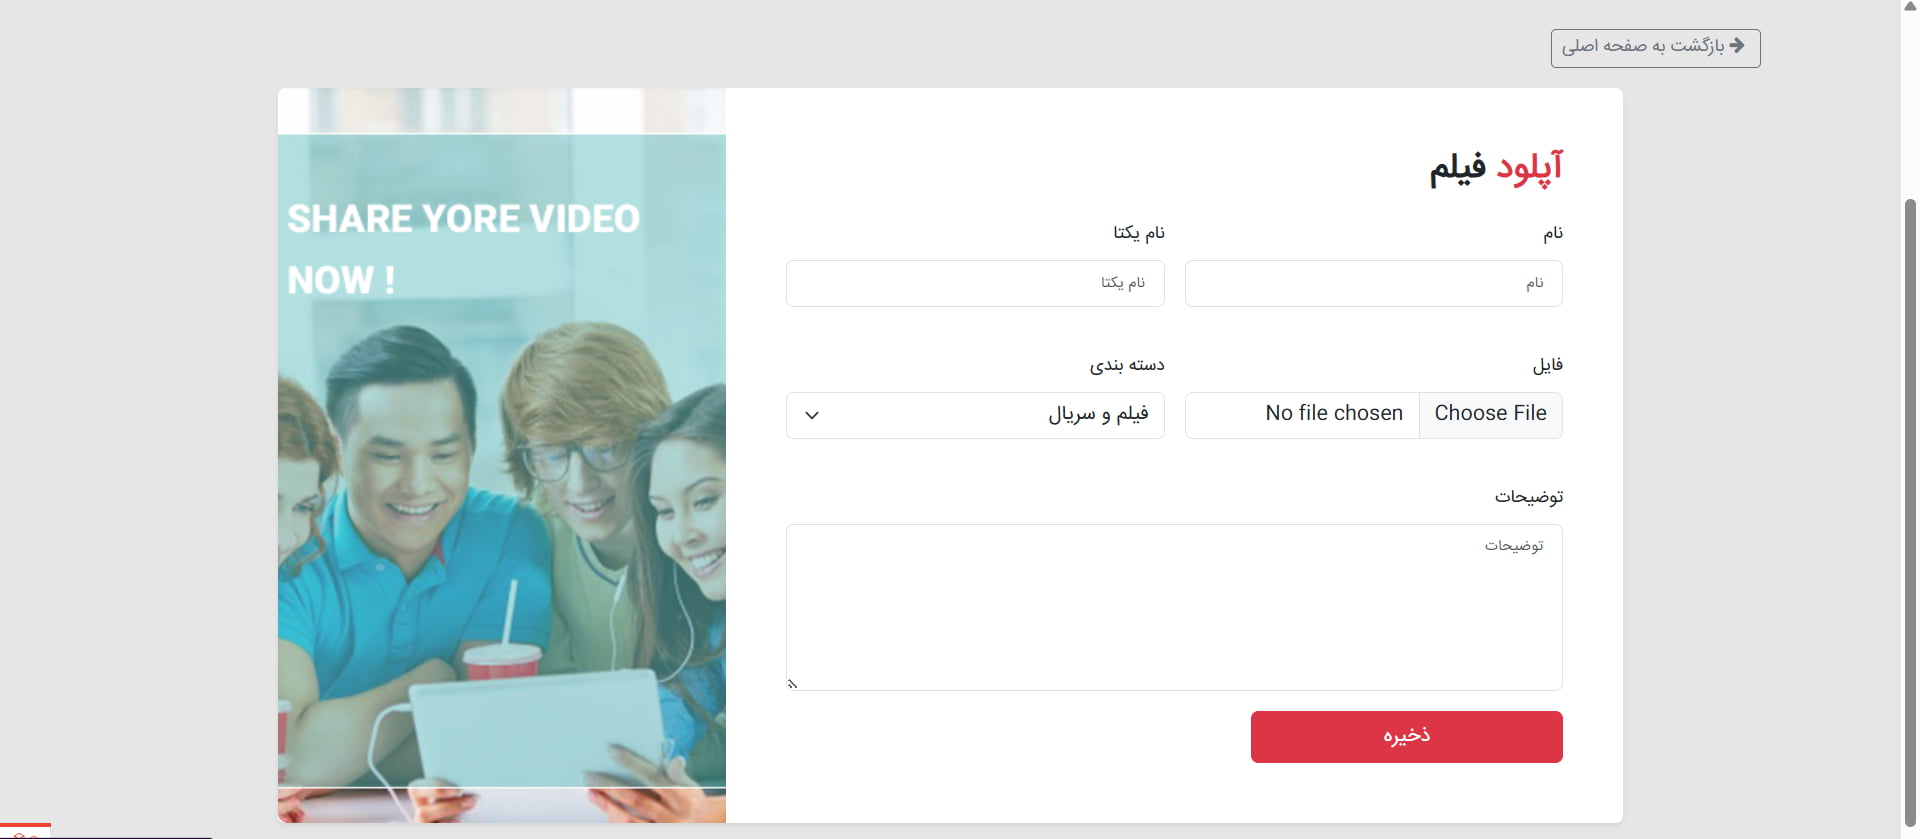Click the Choose File button

pyautogui.click(x=1490, y=414)
